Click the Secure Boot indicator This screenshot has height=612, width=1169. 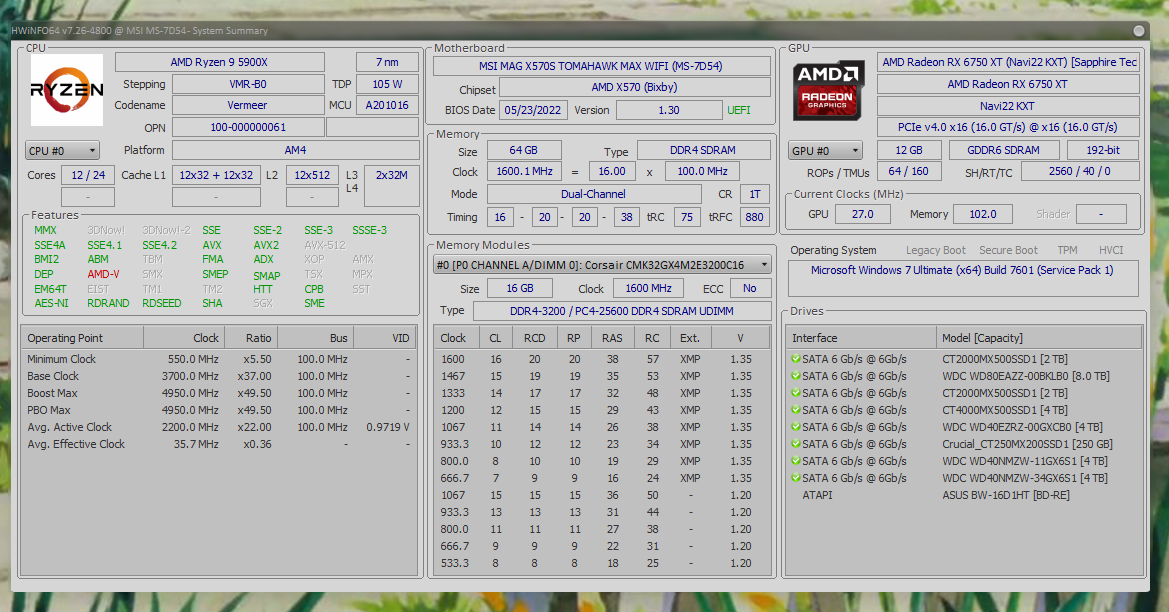tap(1008, 250)
